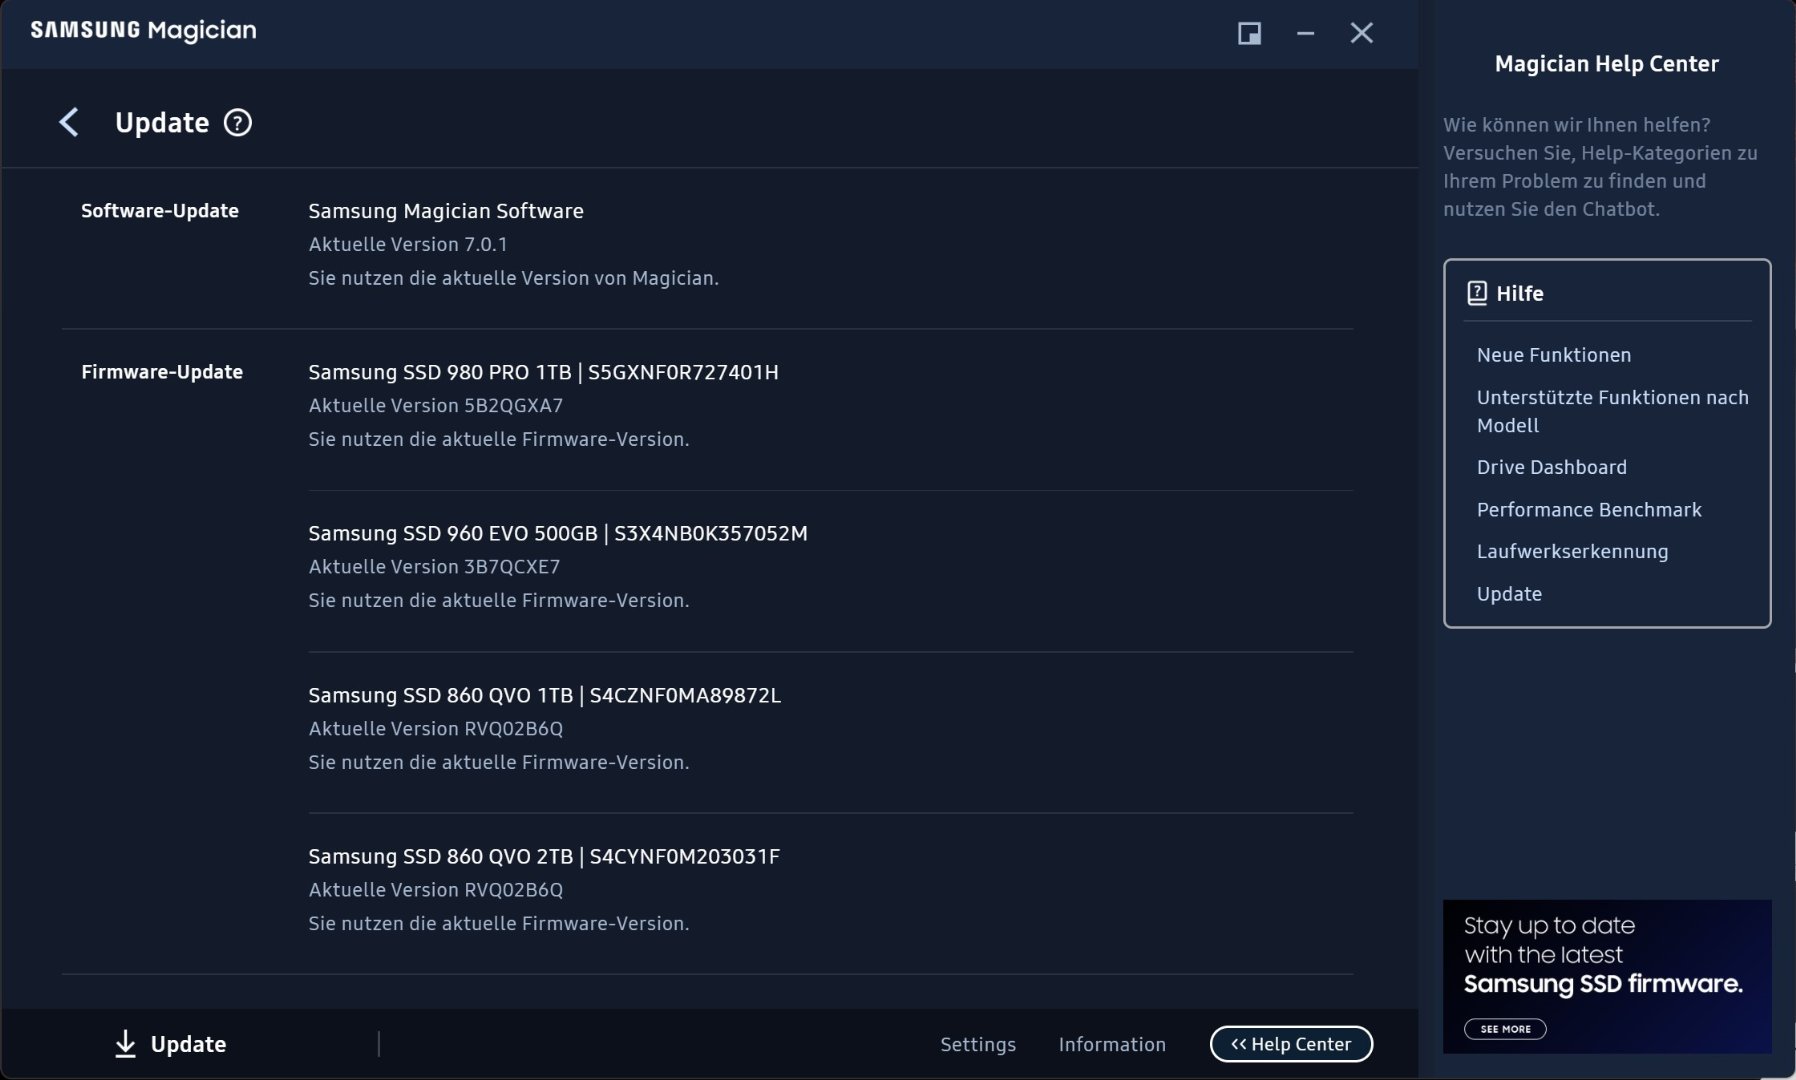Click the firmware status under 960 EVO
This screenshot has width=1796, height=1080.
click(x=499, y=600)
